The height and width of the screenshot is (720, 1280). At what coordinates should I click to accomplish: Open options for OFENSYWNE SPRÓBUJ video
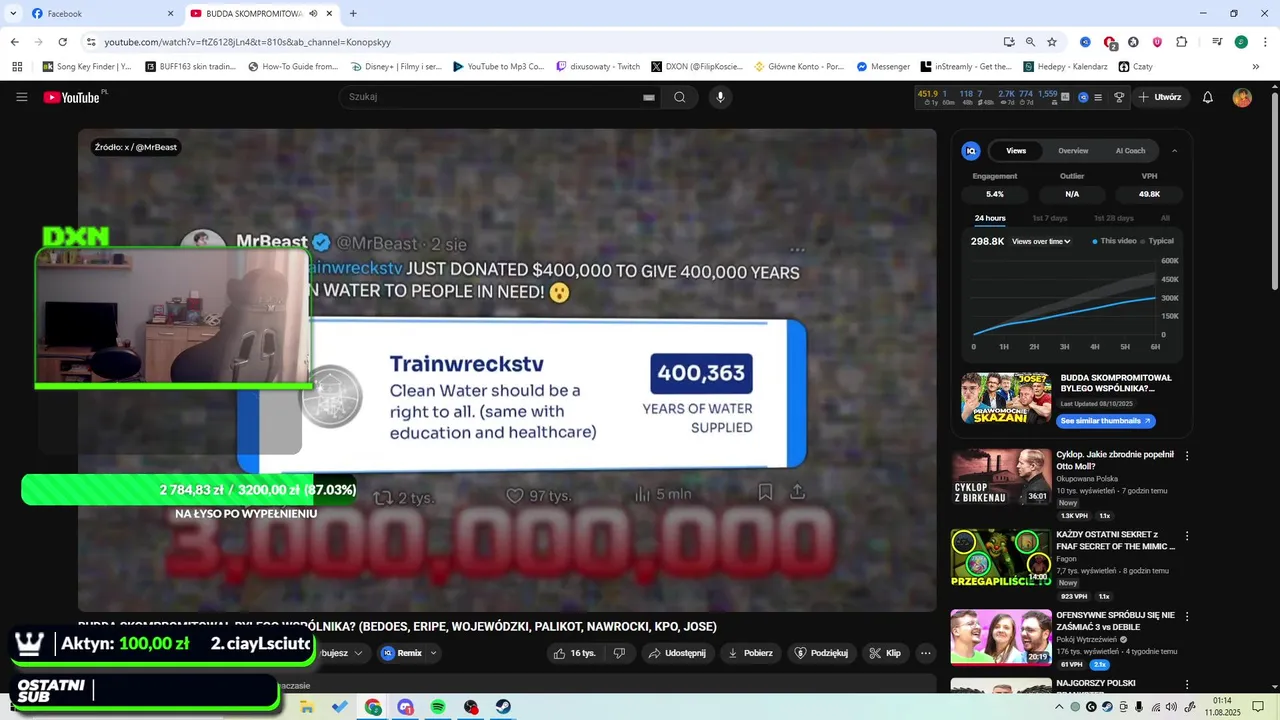(1187, 616)
